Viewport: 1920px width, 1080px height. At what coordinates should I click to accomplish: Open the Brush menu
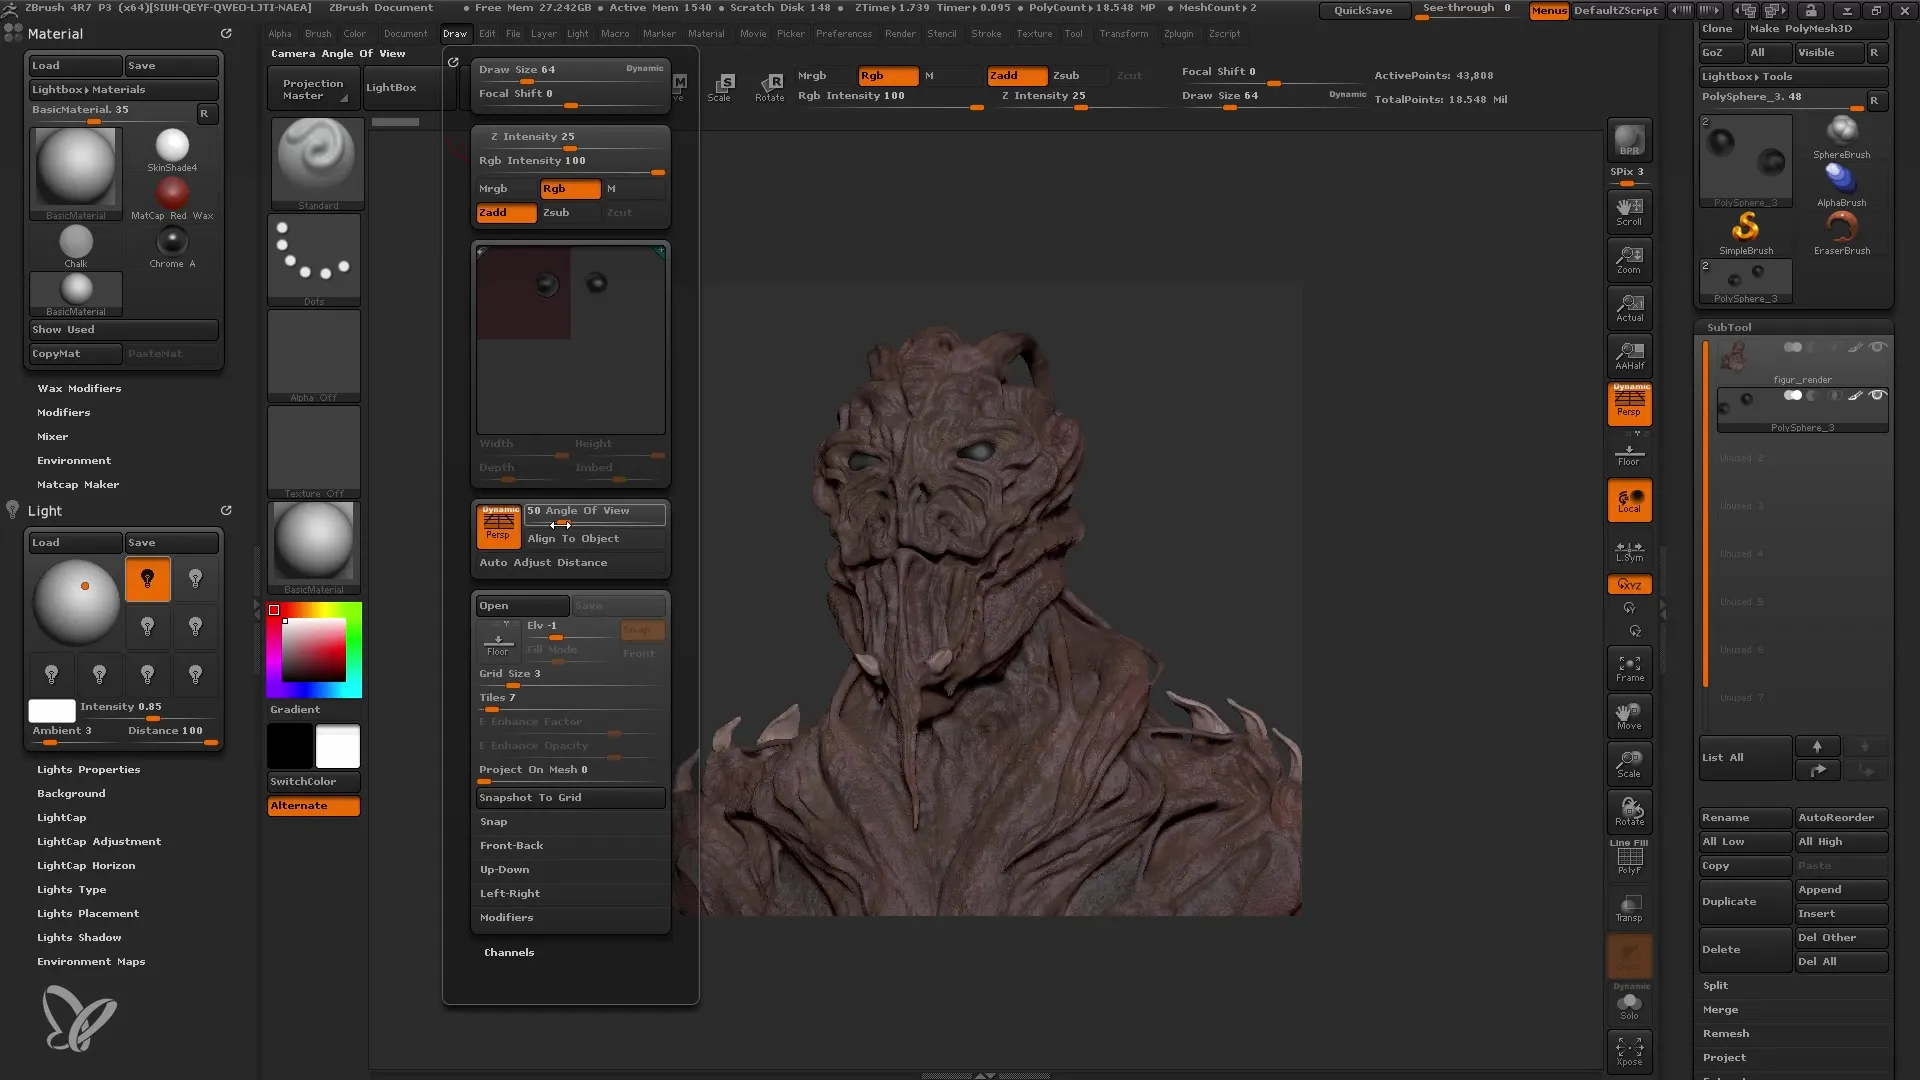(x=318, y=33)
